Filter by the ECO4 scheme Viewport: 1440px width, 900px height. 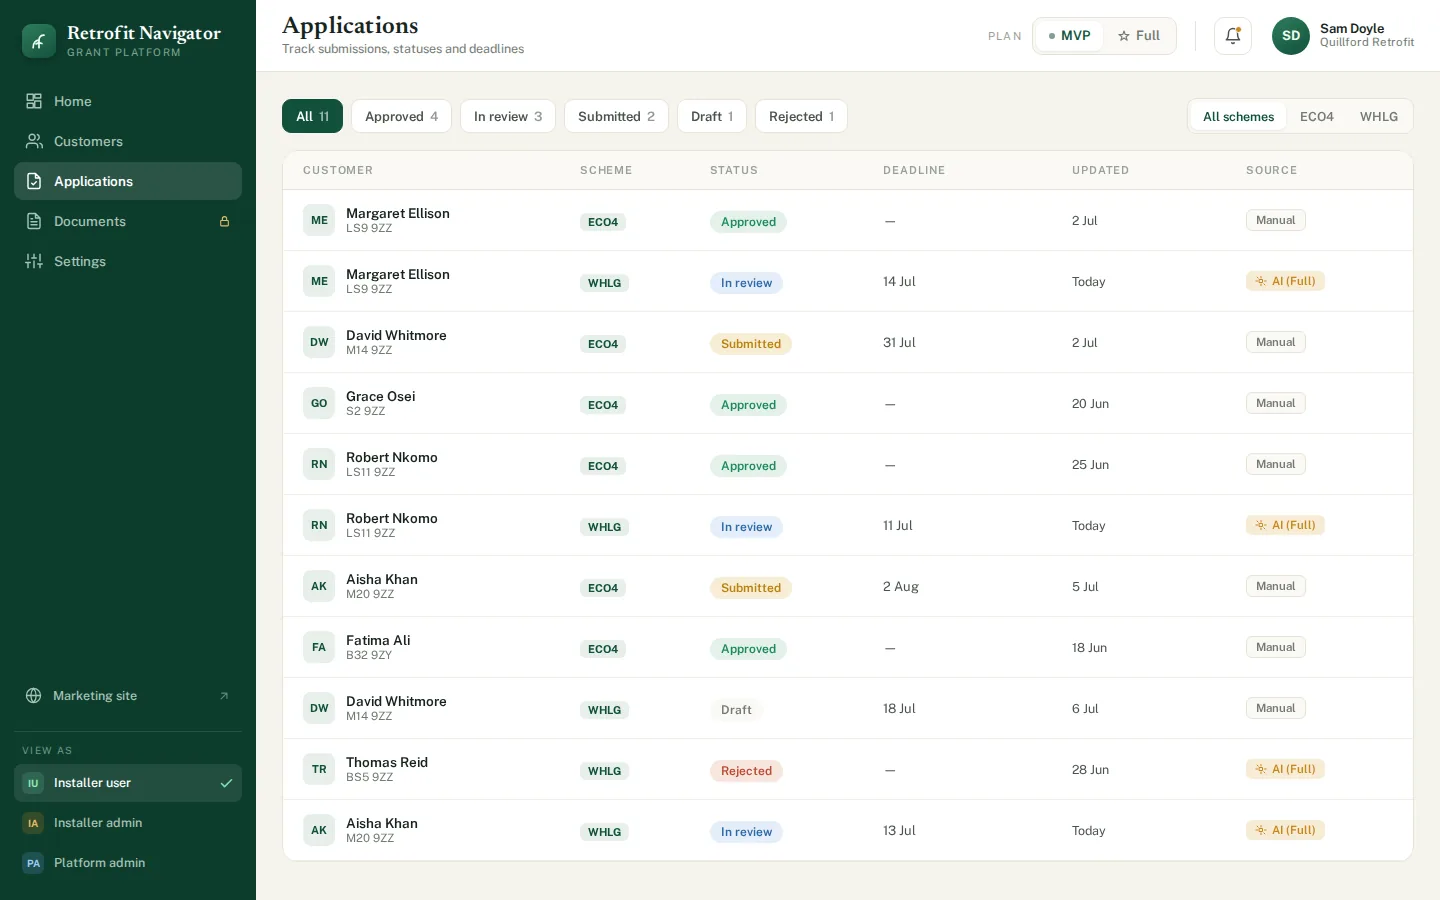click(x=1317, y=116)
